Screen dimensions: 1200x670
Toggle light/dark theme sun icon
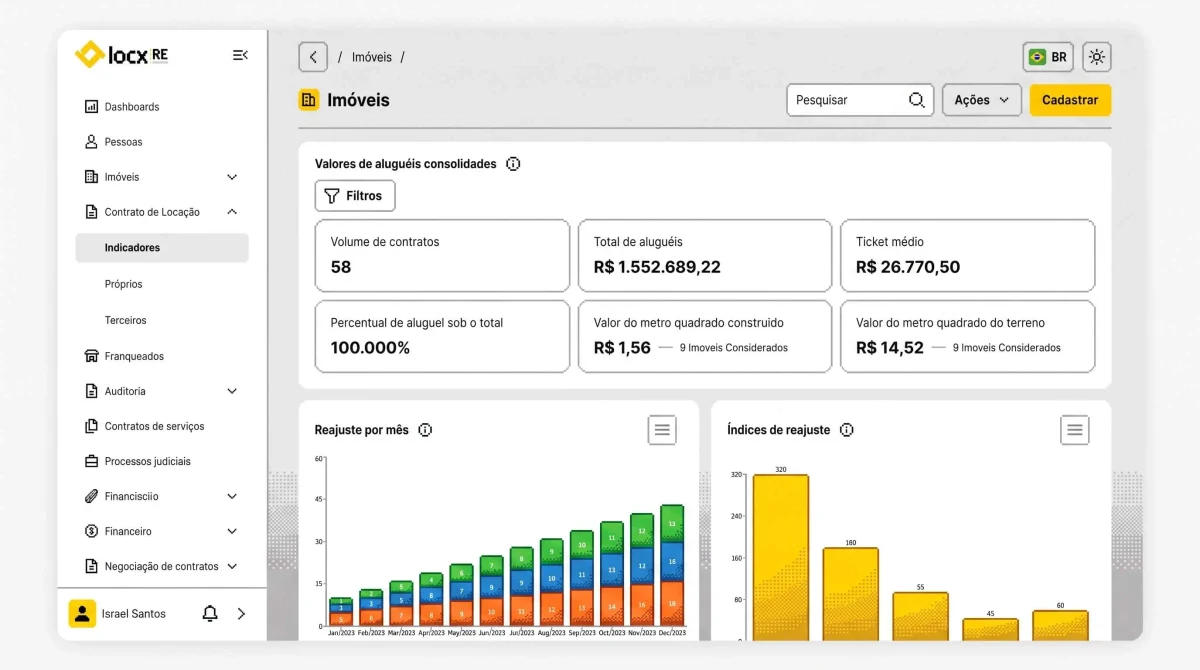[1097, 57]
